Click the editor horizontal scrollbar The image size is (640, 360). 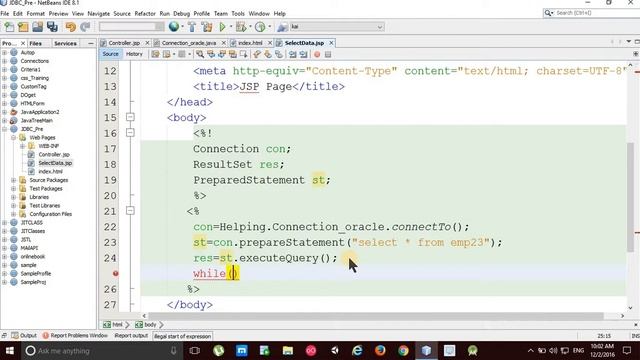point(376,316)
